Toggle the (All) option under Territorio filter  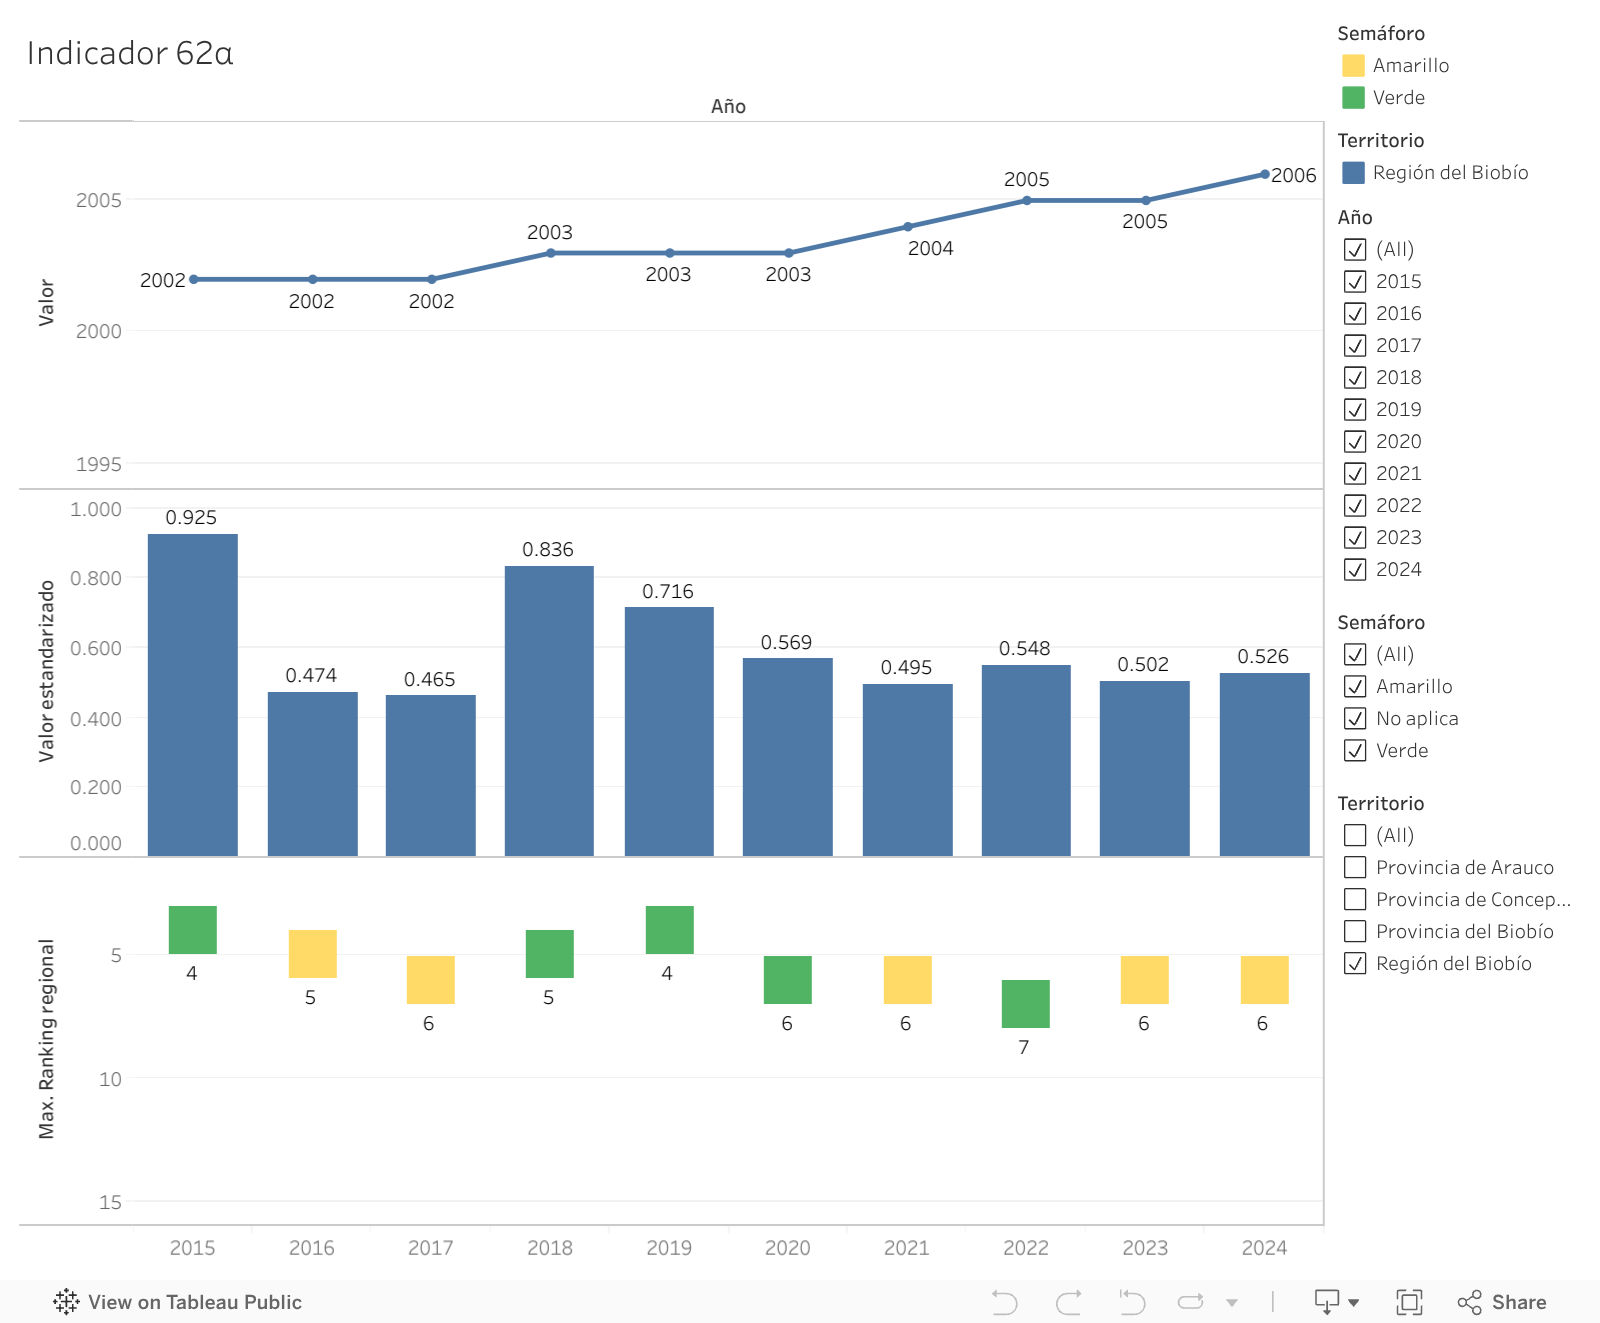pos(1355,835)
